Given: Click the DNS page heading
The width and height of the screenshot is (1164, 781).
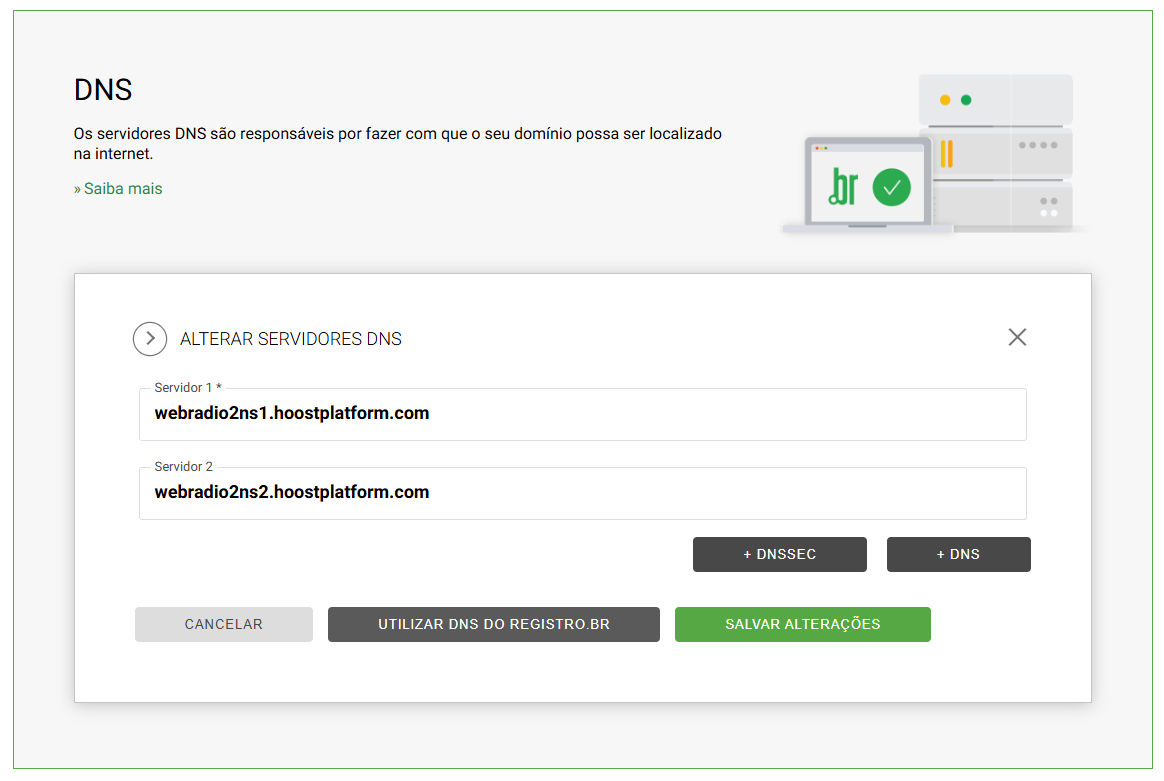Looking at the screenshot, I should click(x=103, y=90).
